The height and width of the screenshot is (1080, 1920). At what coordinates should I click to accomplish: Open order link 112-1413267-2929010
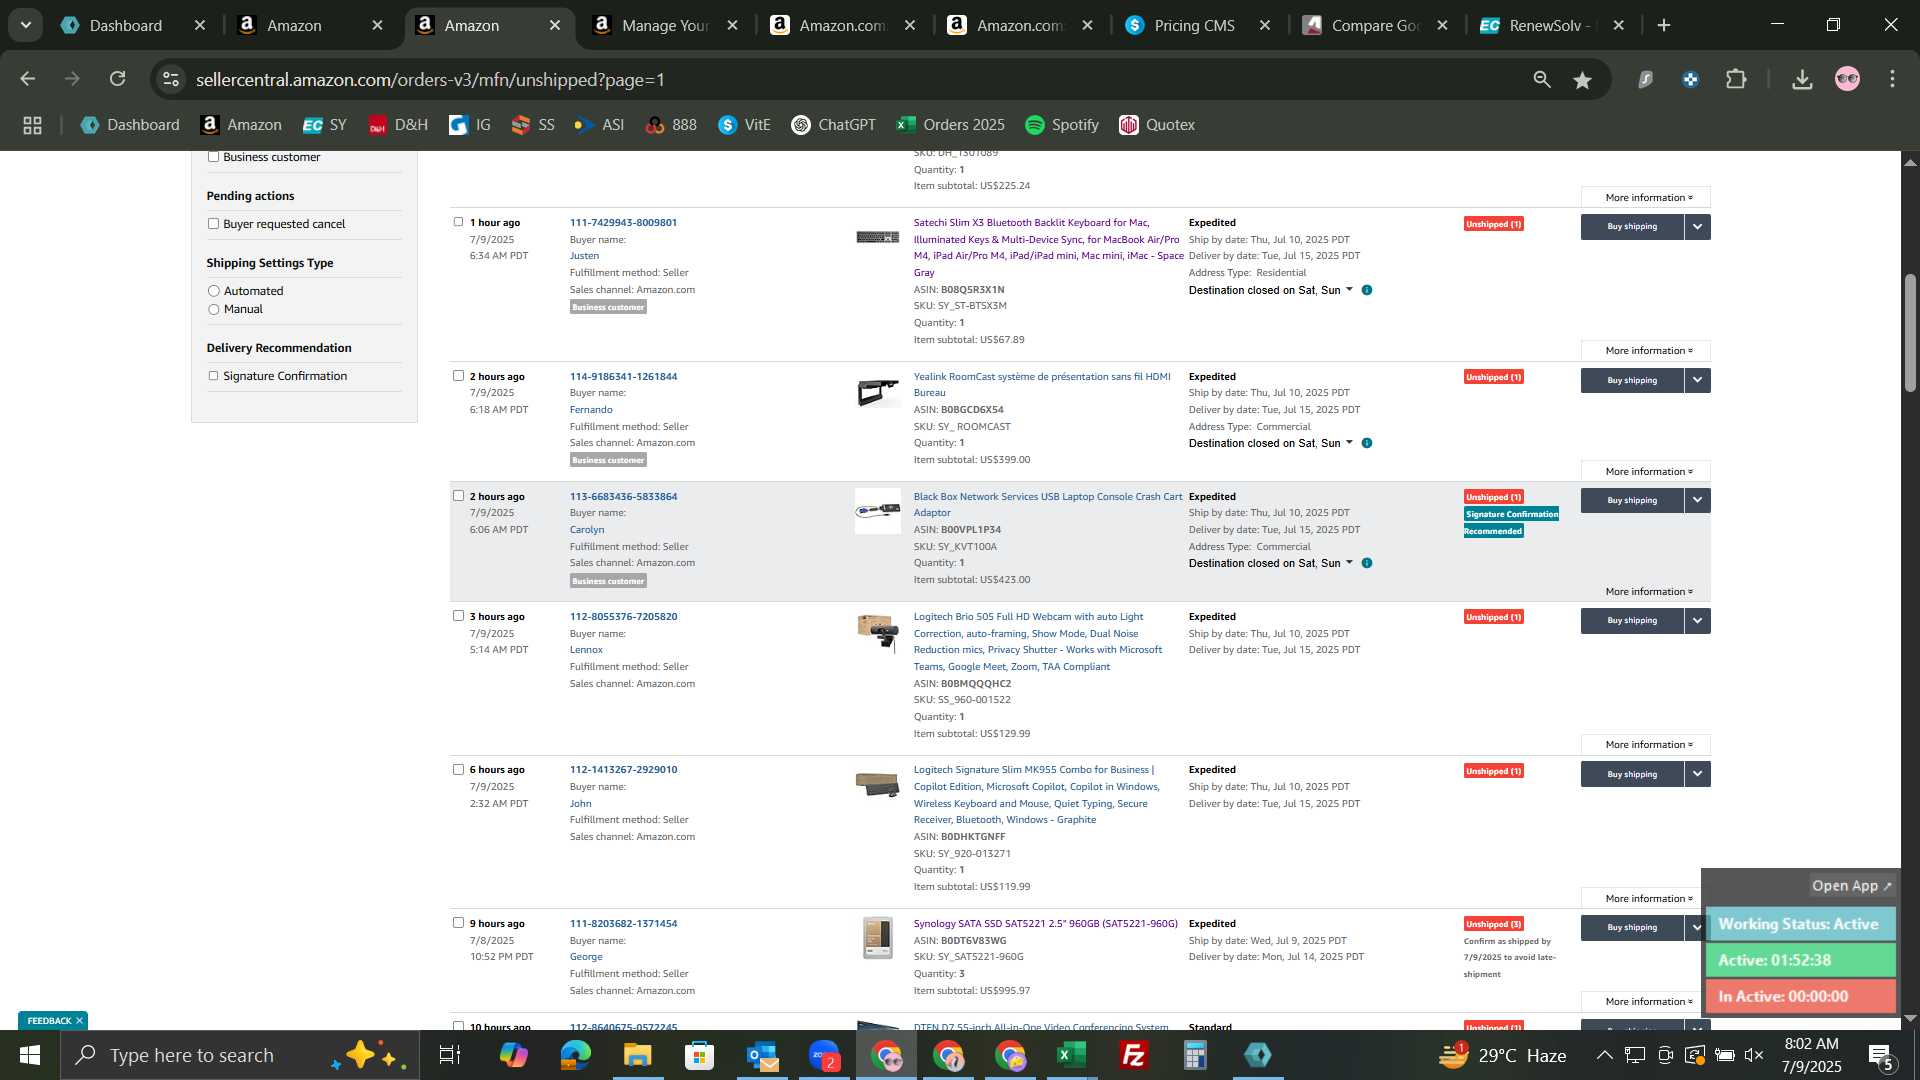pos(623,770)
